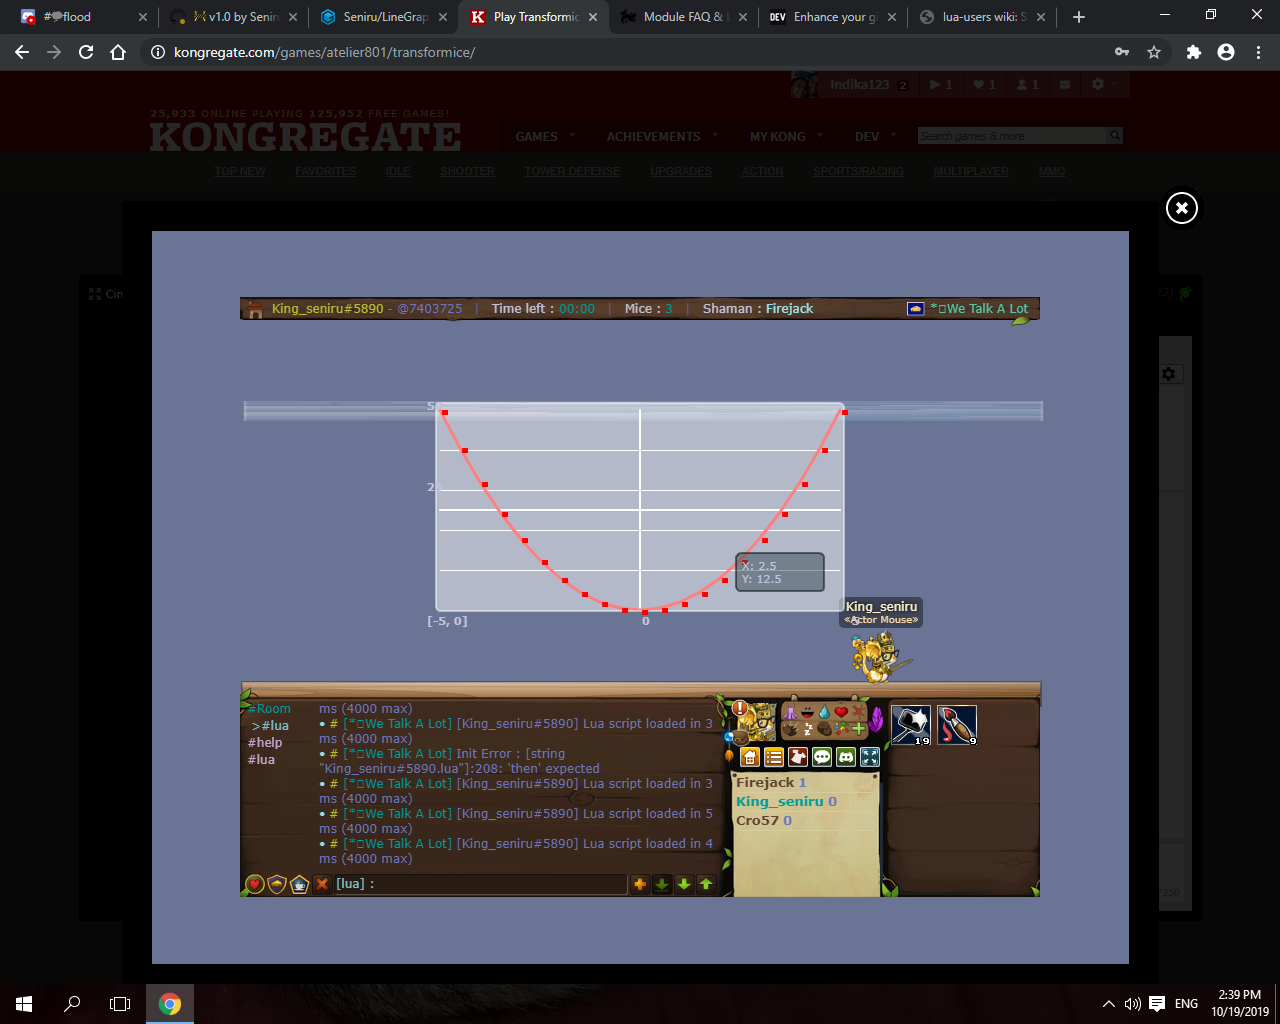1280x1024 pixels.
Task: Send the red heart kiss emote
Action: pyautogui.click(x=841, y=712)
